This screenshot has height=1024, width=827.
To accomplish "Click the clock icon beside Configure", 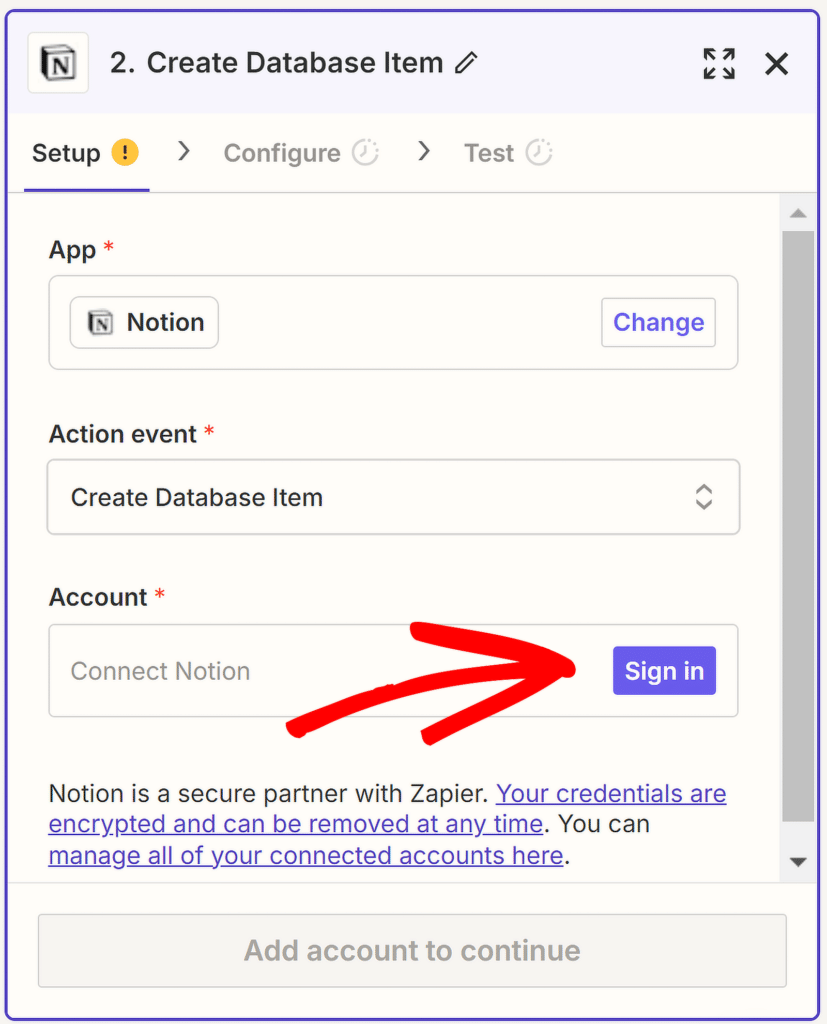I will pos(366,153).
